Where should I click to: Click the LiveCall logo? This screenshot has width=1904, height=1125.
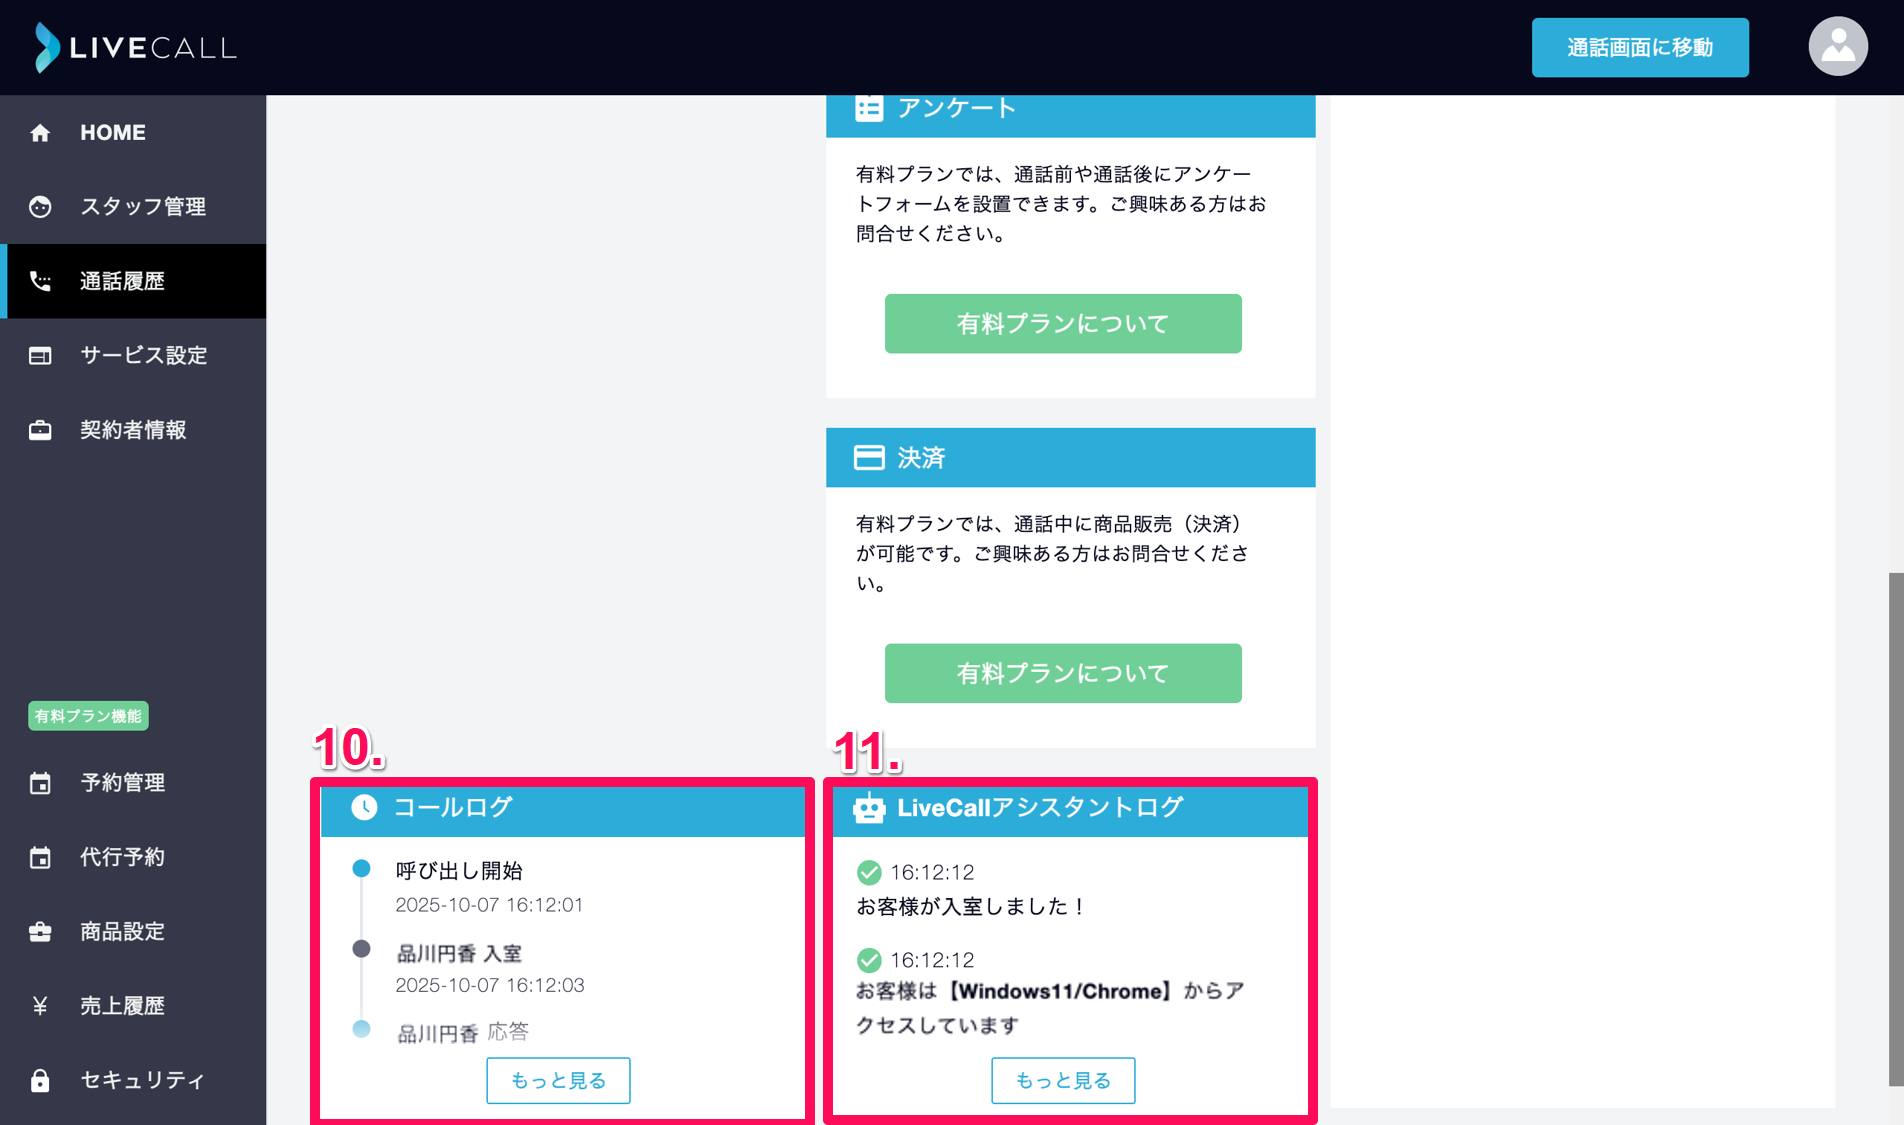pos(135,47)
